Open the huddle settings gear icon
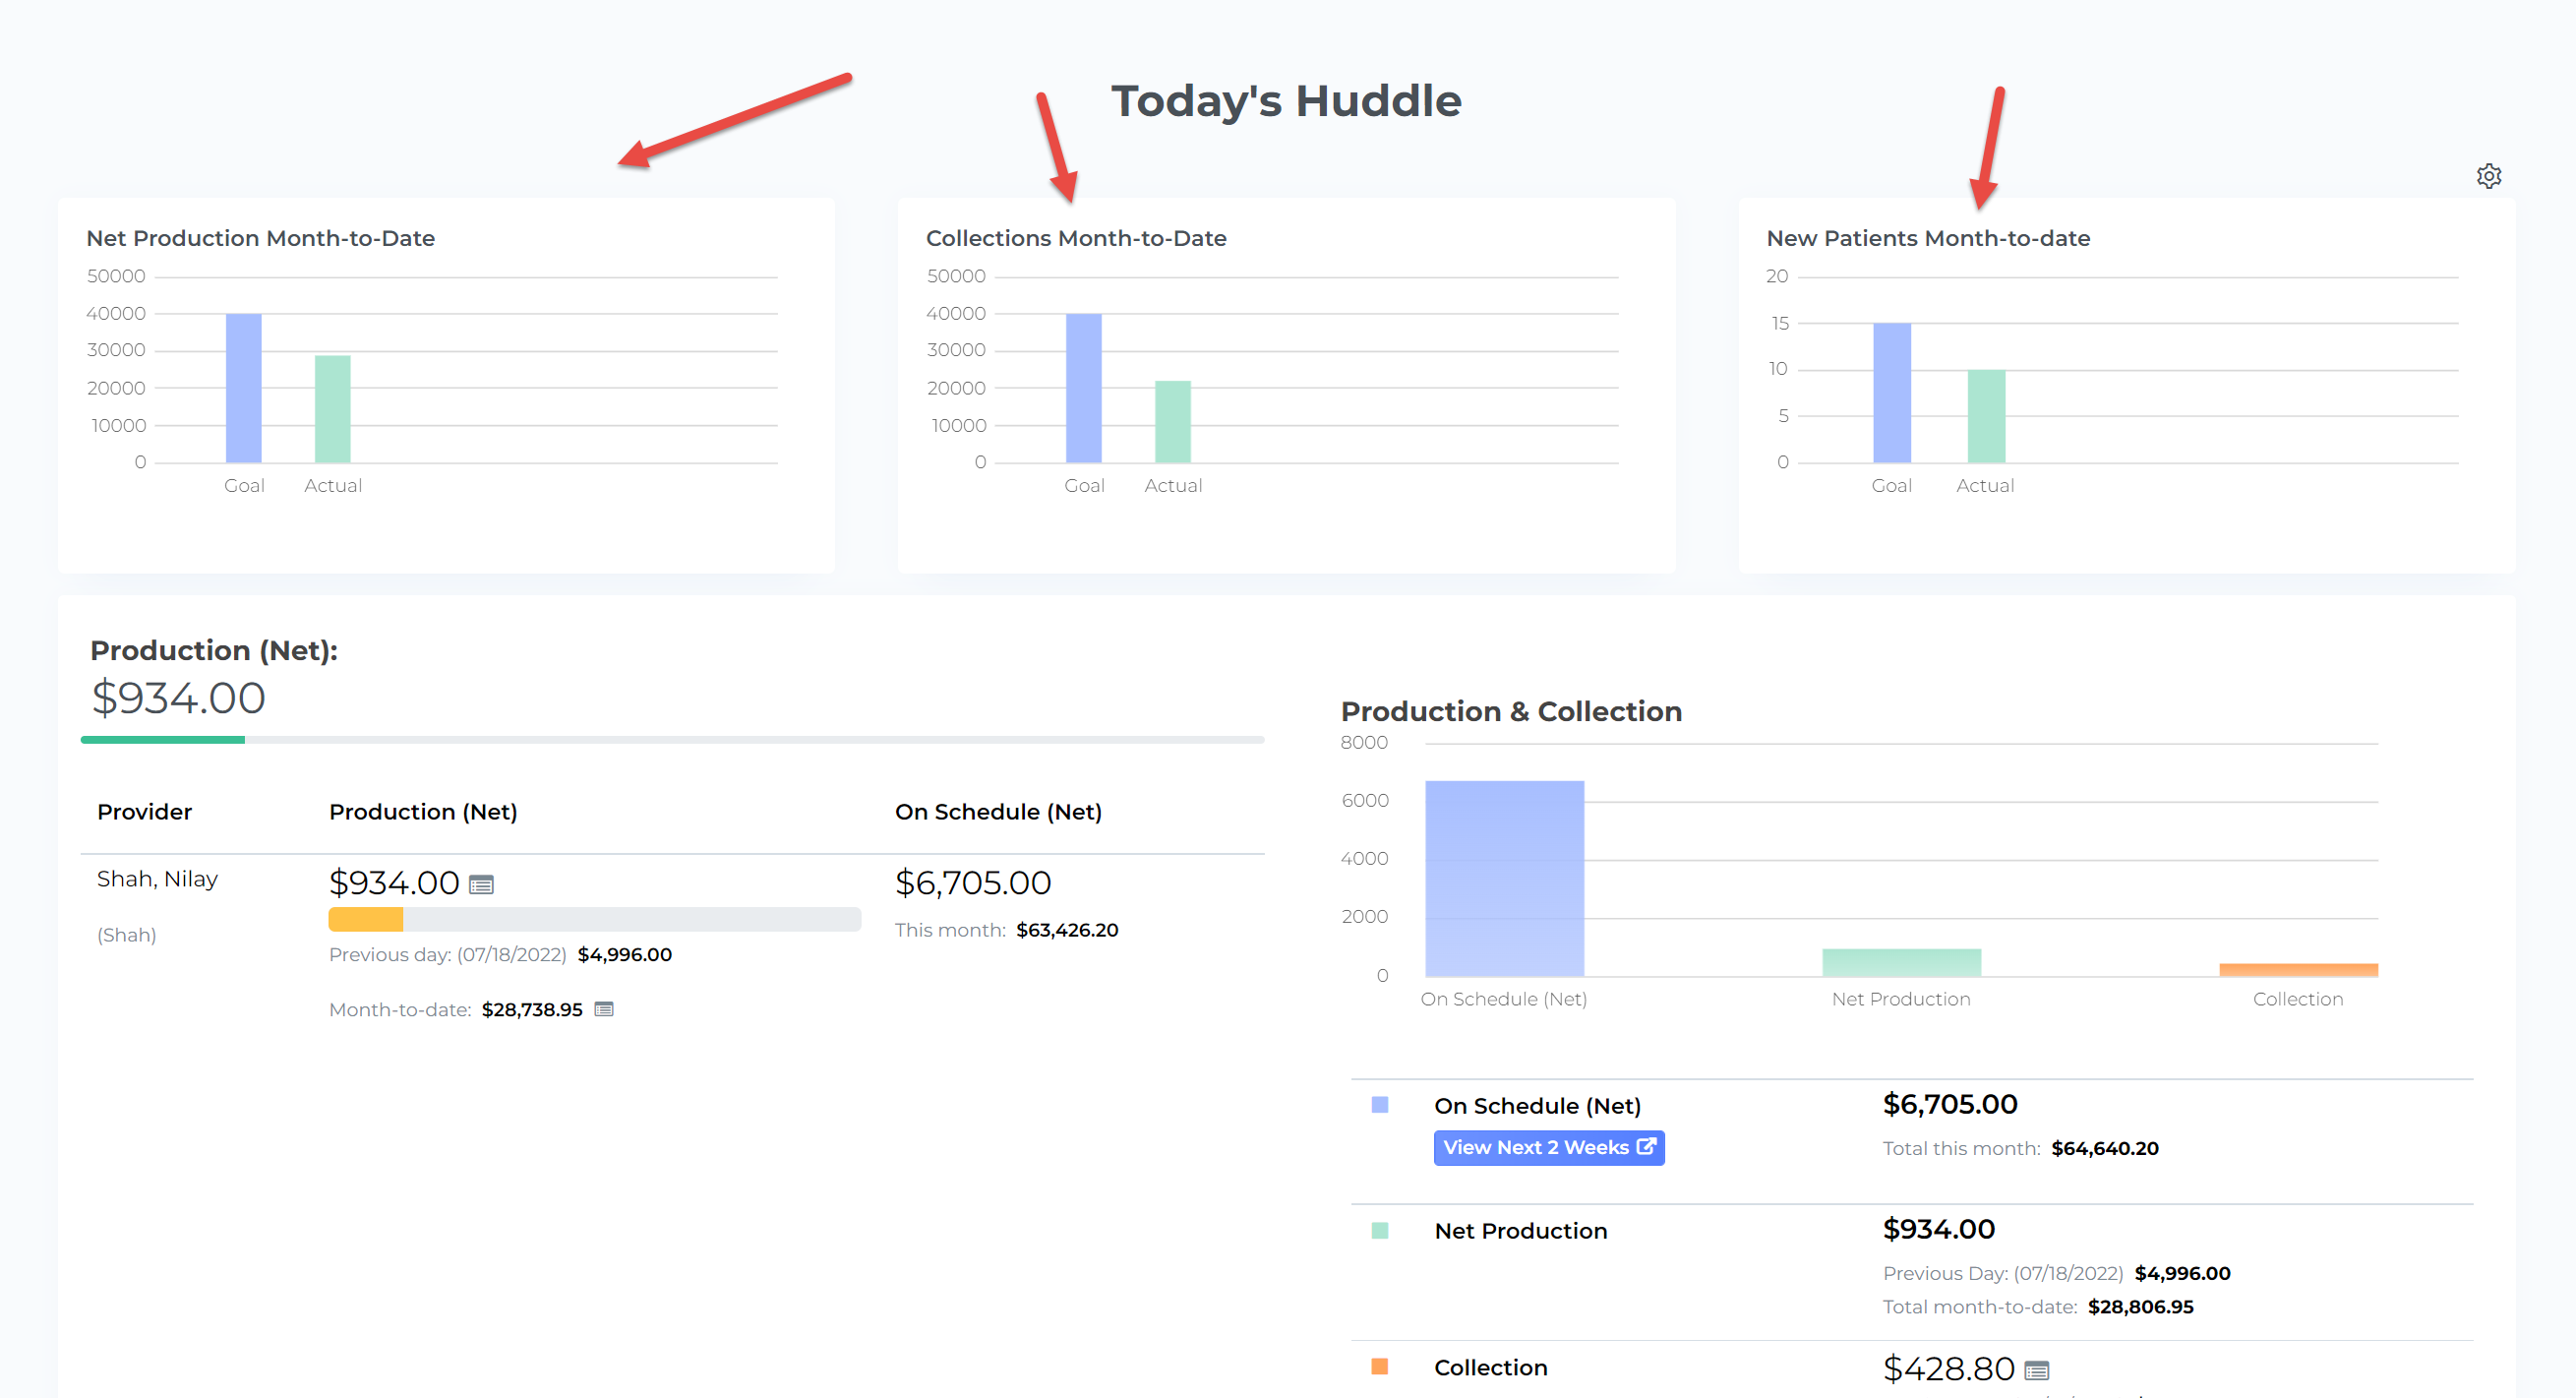This screenshot has width=2576, height=1398. [x=2488, y=176]
